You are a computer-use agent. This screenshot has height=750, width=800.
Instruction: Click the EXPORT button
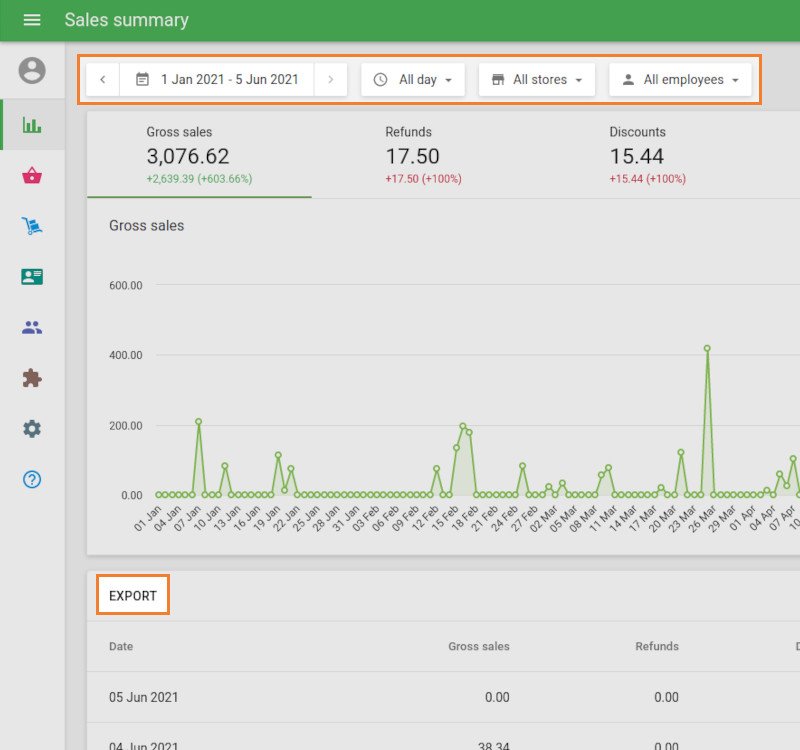(x=133, y=595)
